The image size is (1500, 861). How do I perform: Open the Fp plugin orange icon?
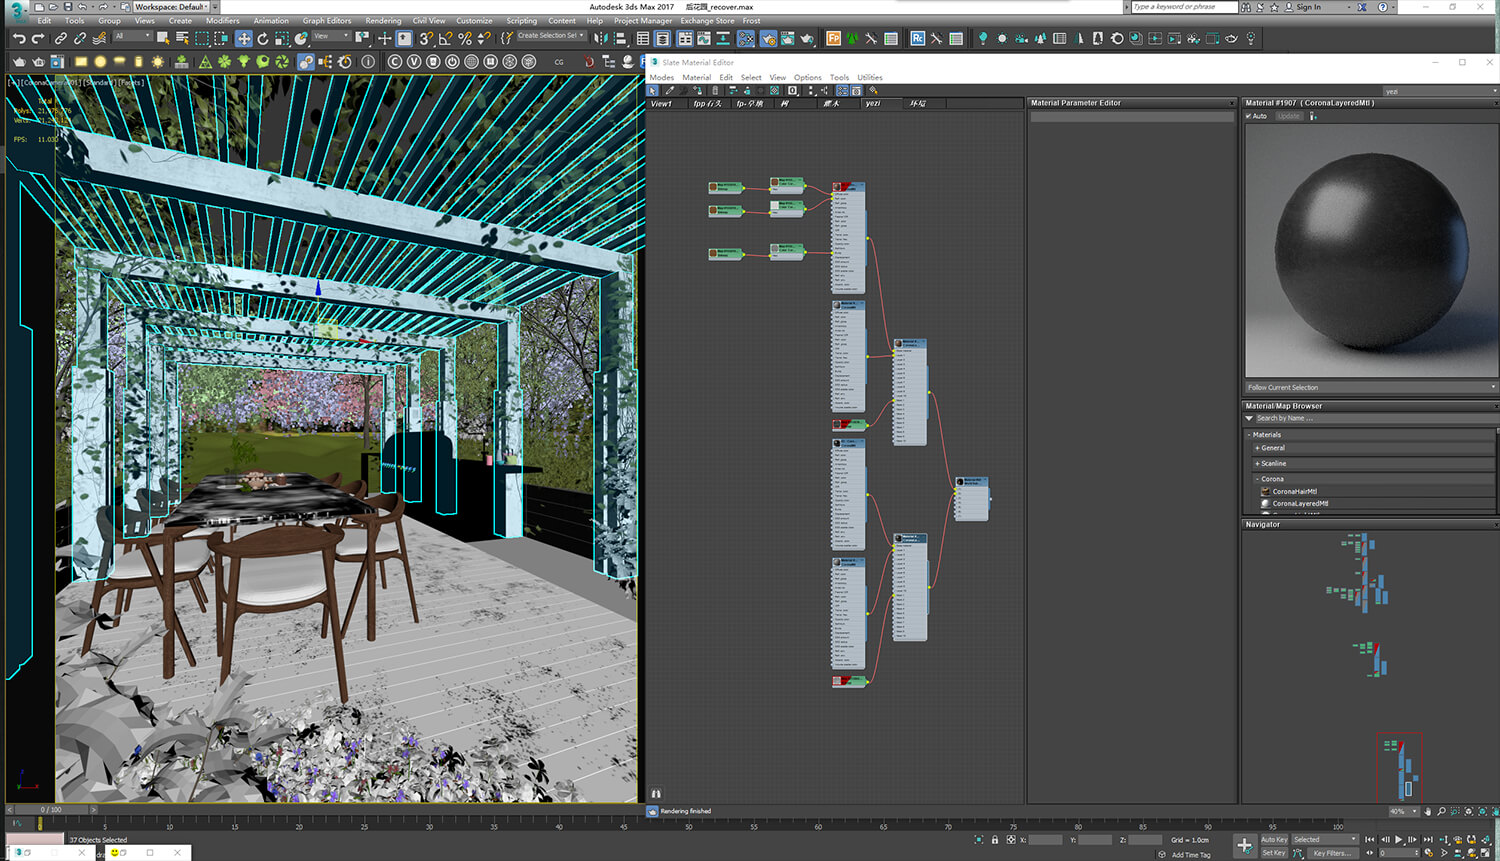pyautogui.click(x=834, y=39)
